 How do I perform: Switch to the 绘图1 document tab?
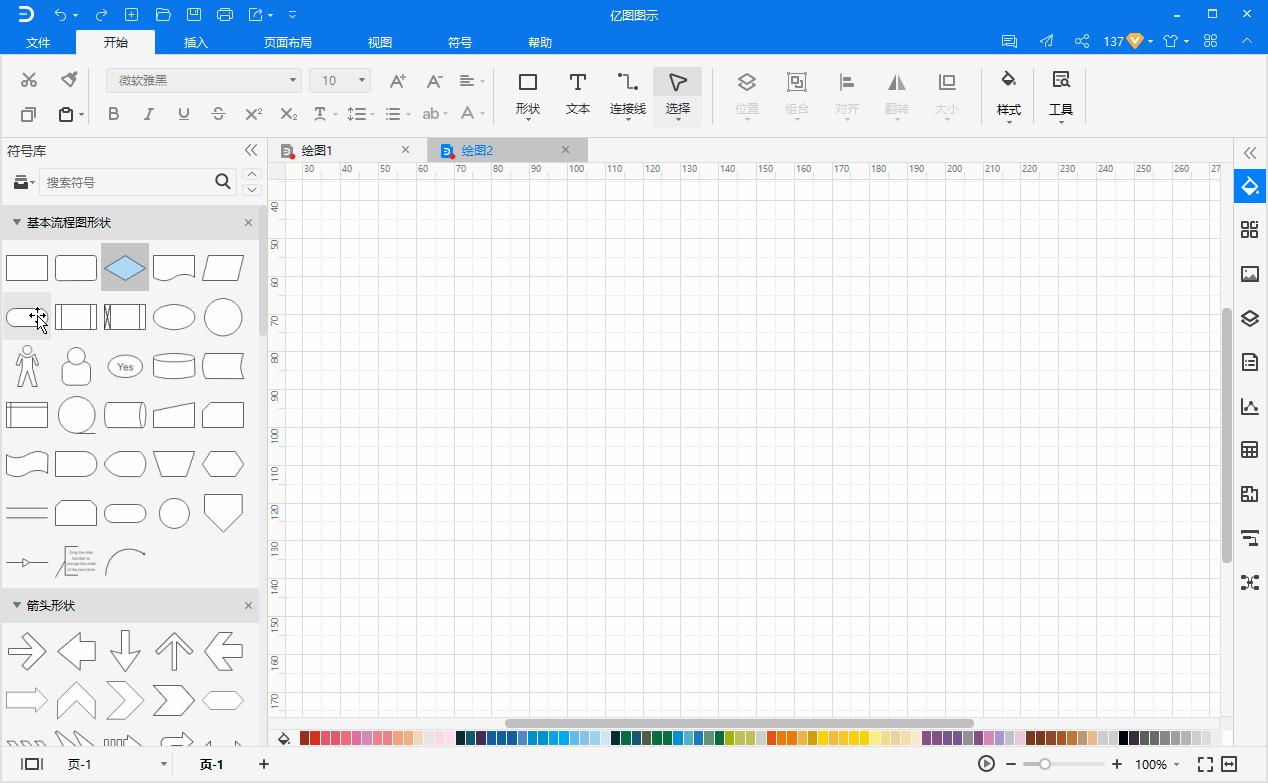pos(317,150)
